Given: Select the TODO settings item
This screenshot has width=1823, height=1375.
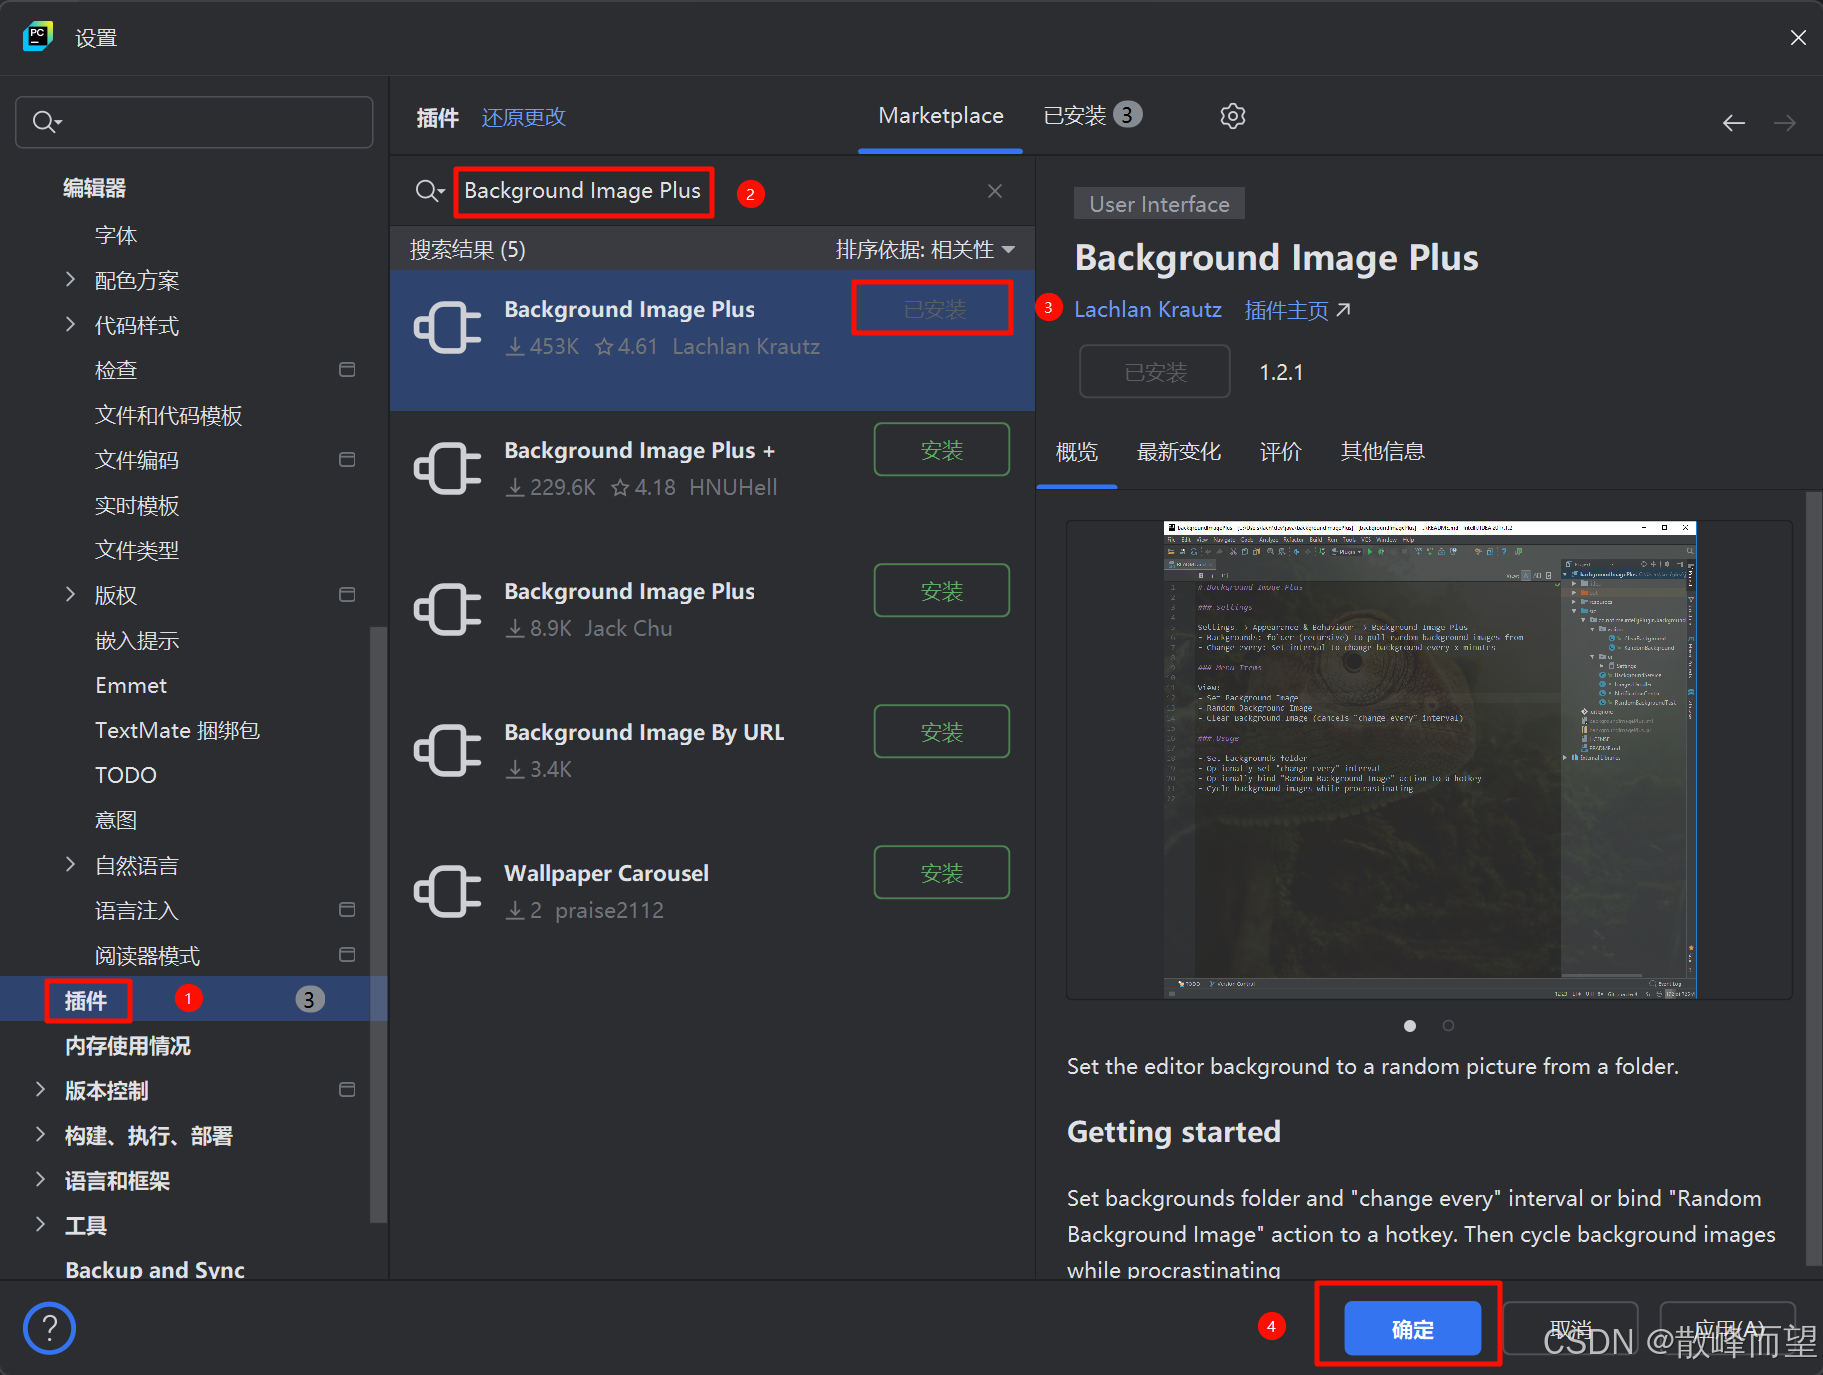Looking at the screenshot, I should (126, 775).
